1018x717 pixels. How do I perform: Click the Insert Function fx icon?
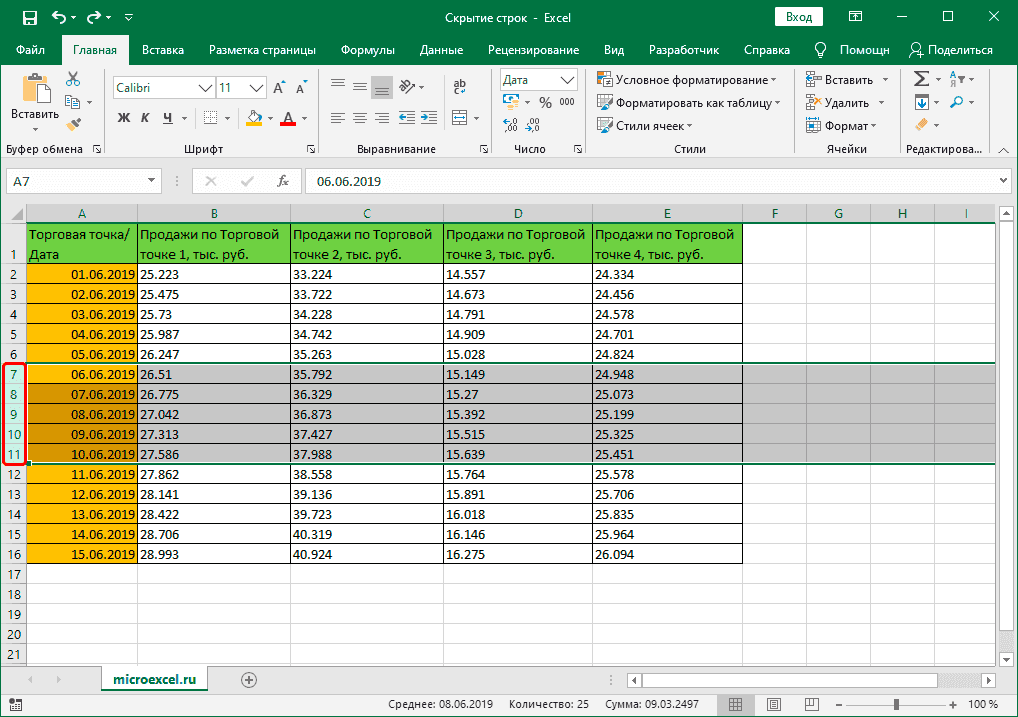point(283,181)
